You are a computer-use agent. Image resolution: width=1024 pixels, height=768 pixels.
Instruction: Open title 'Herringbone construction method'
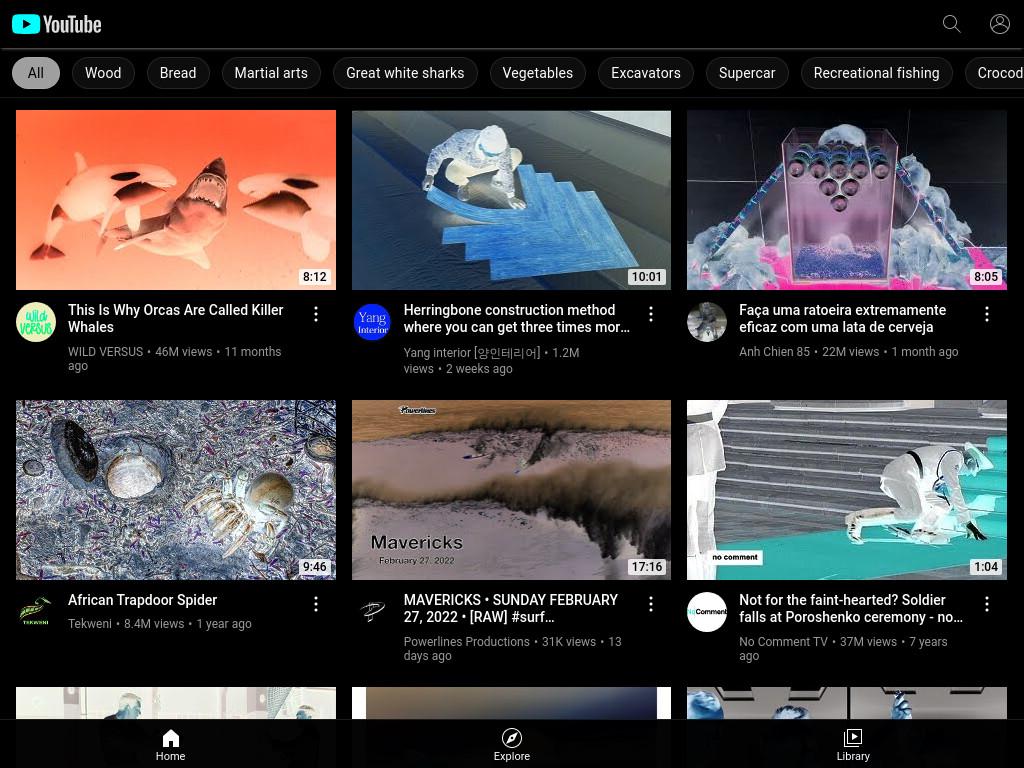tap(517, 319)
